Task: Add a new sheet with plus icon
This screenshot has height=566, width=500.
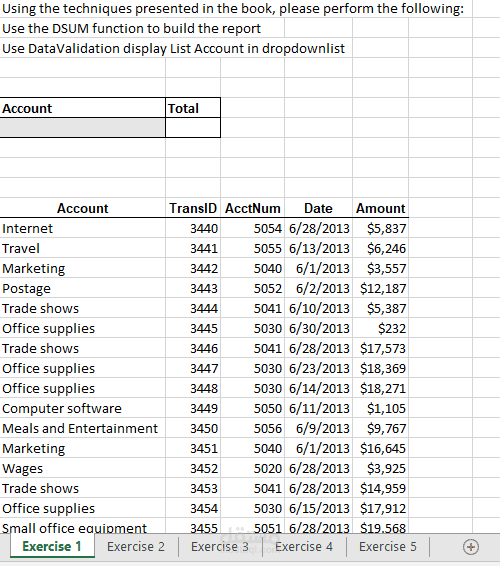Action: pyautogui.click(x=471, y=547)
